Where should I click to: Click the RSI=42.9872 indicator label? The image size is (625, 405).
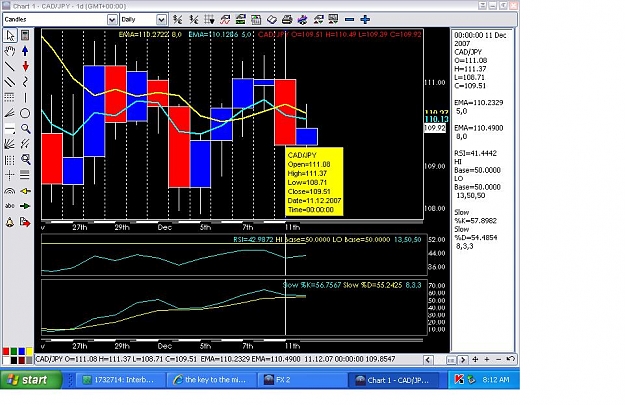tap(253, 240)
